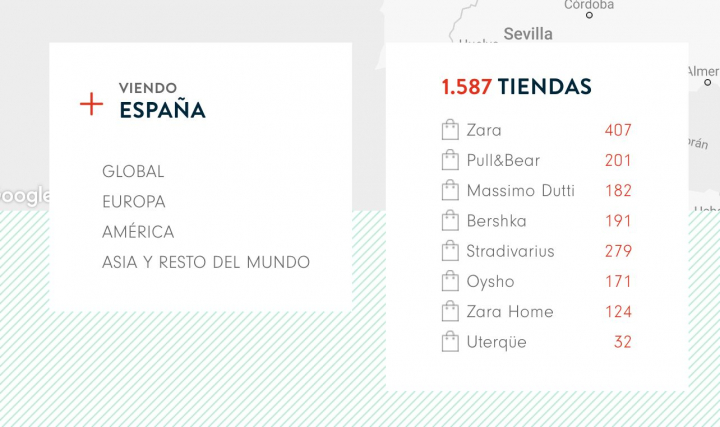
Task: Switch the view to Europa
Action: pos(134,202)
